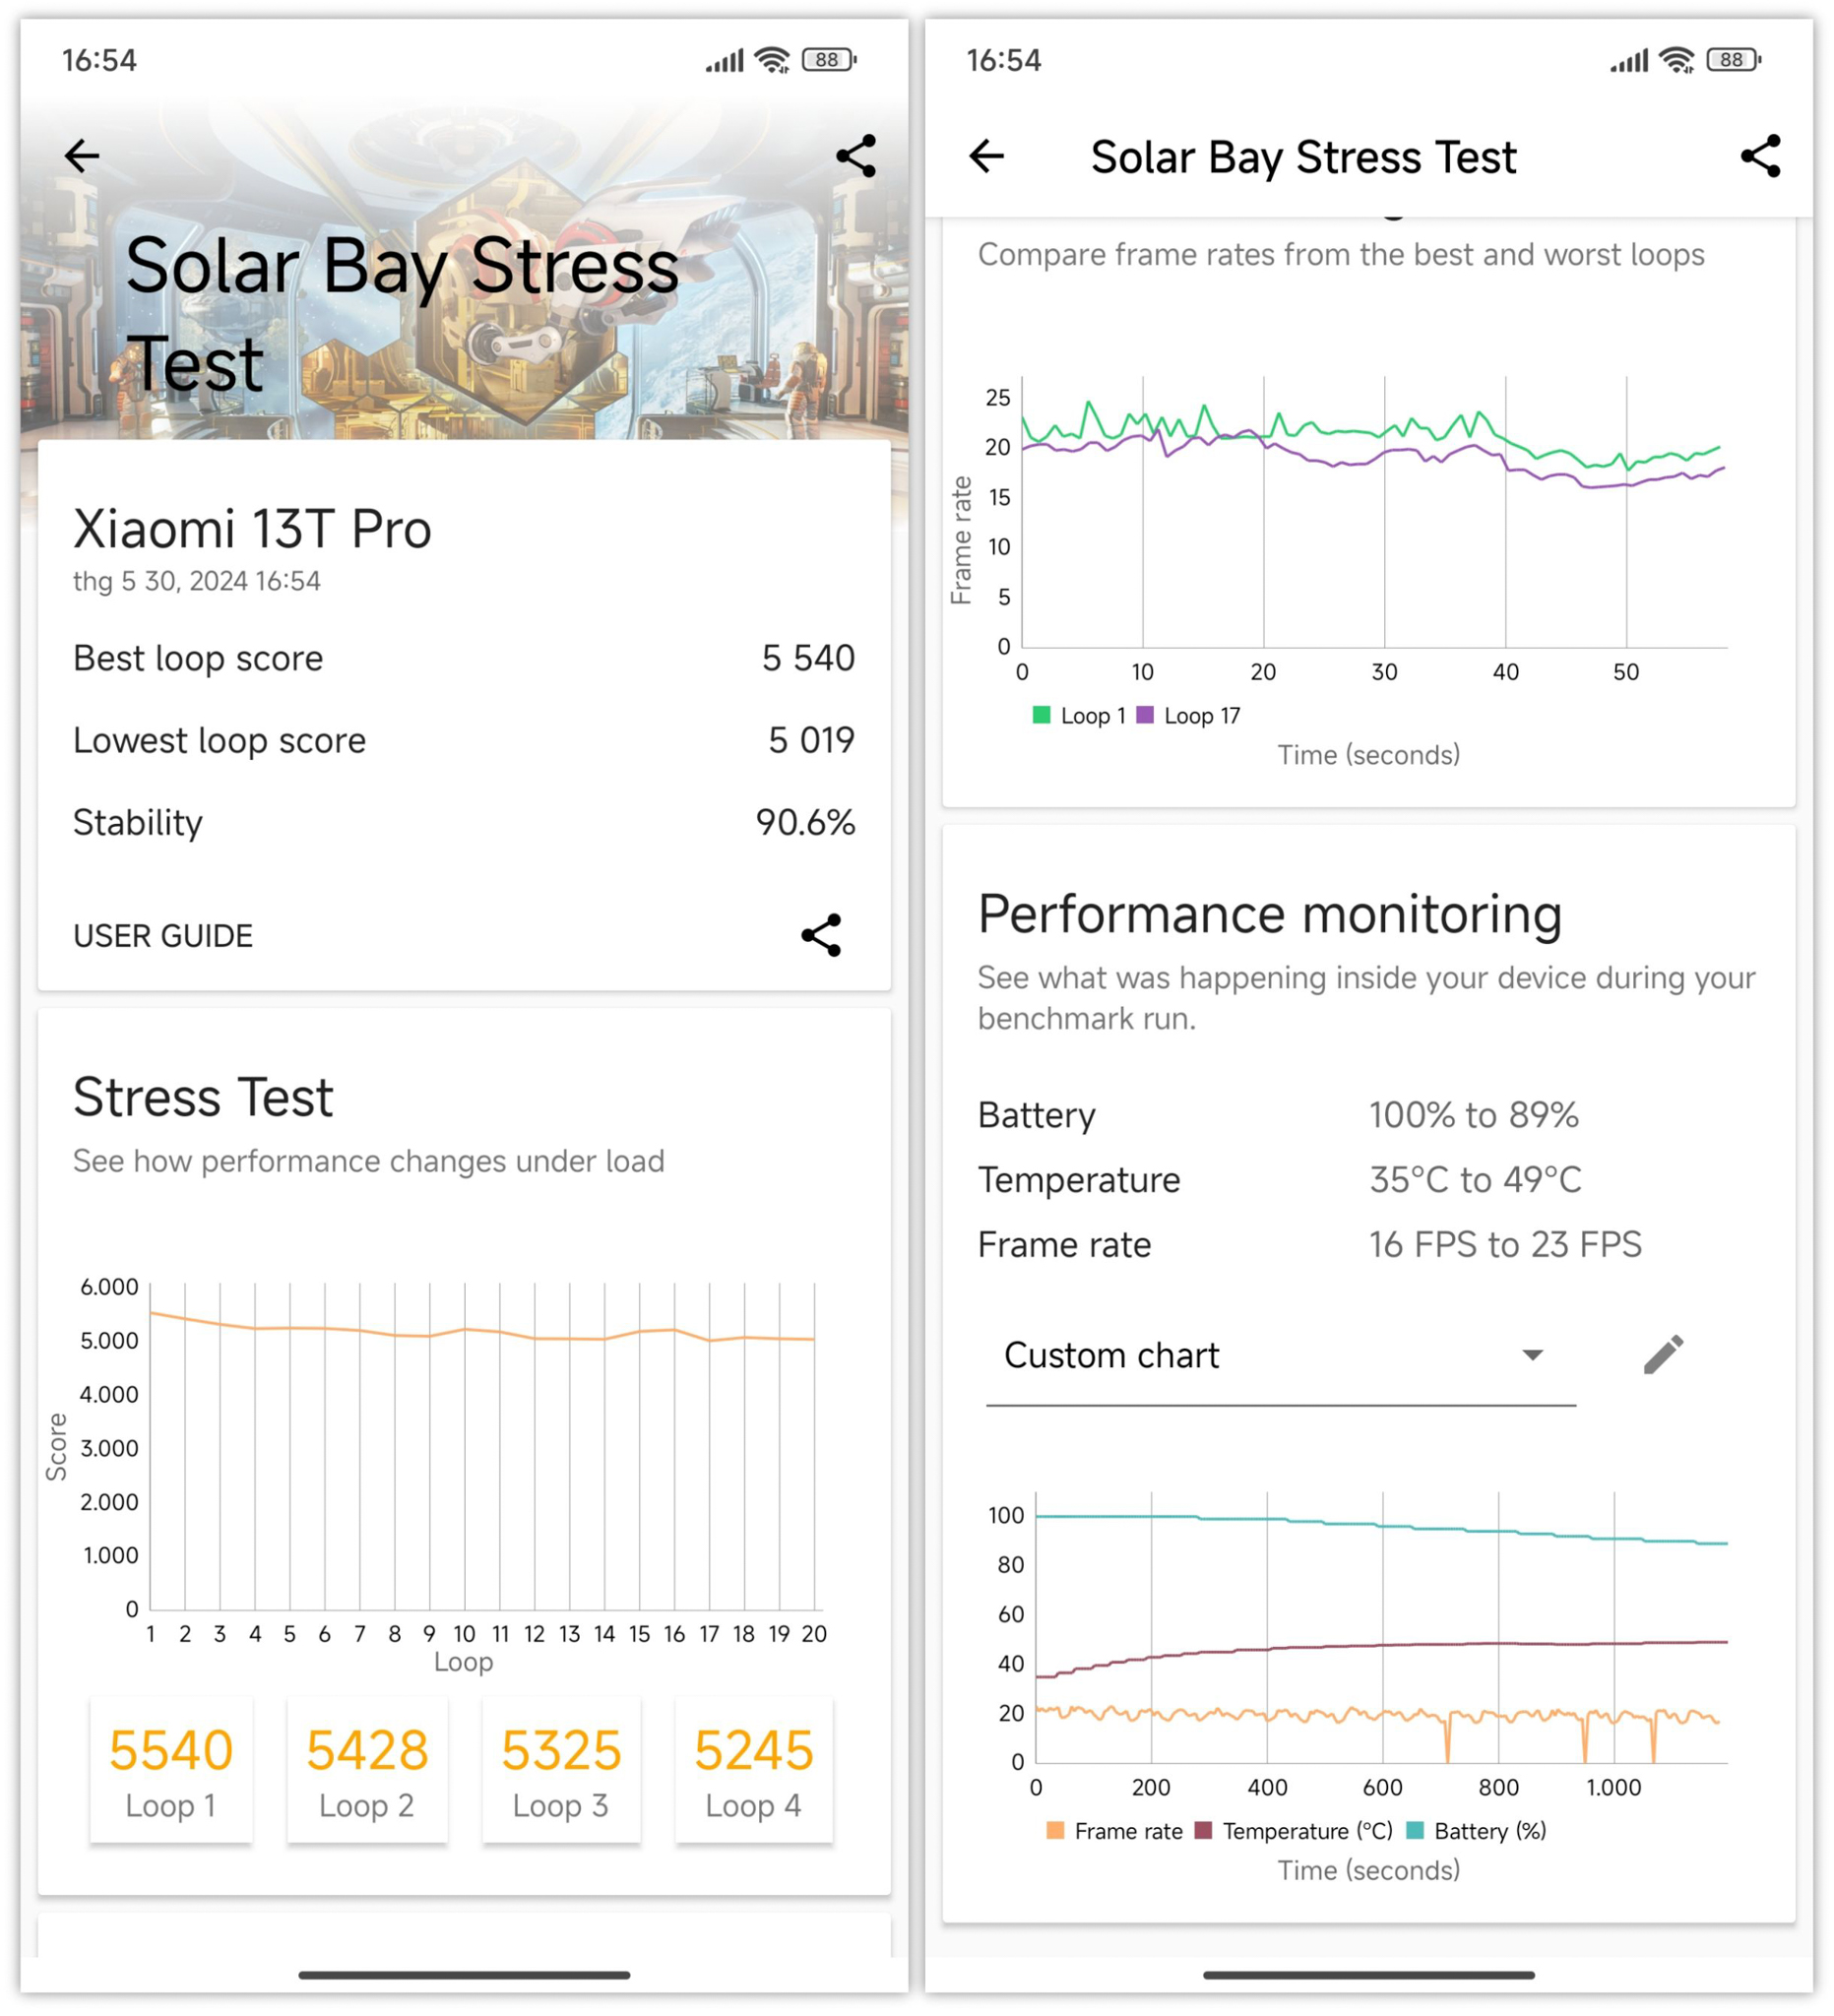Tap the Lowest loop score value 5 019
Image resolution: width=1834 pixels, height=2016 pixels.
811,740
